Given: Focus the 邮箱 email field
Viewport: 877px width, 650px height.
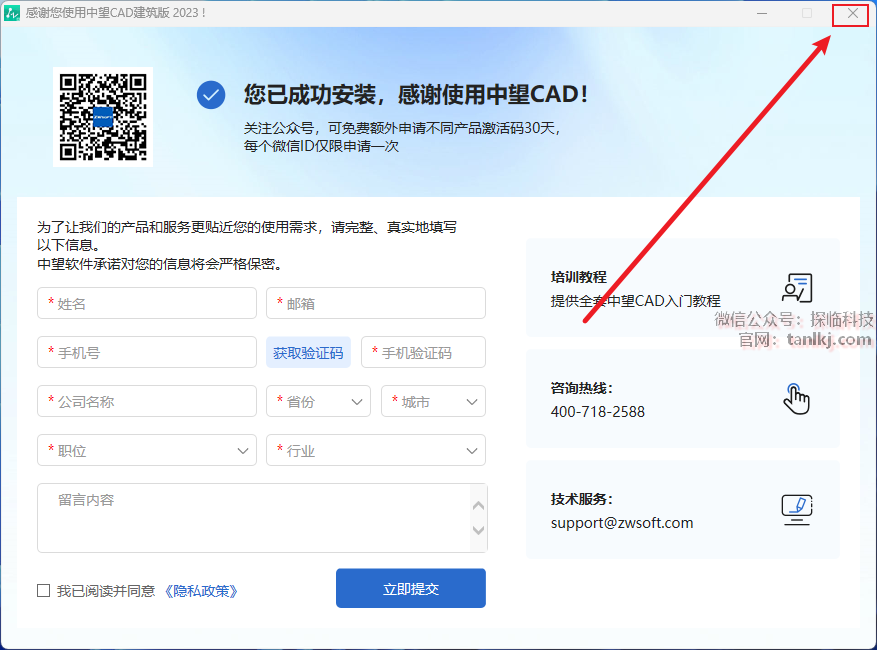Looking at the screenshot, I should (x=376, y=303).
